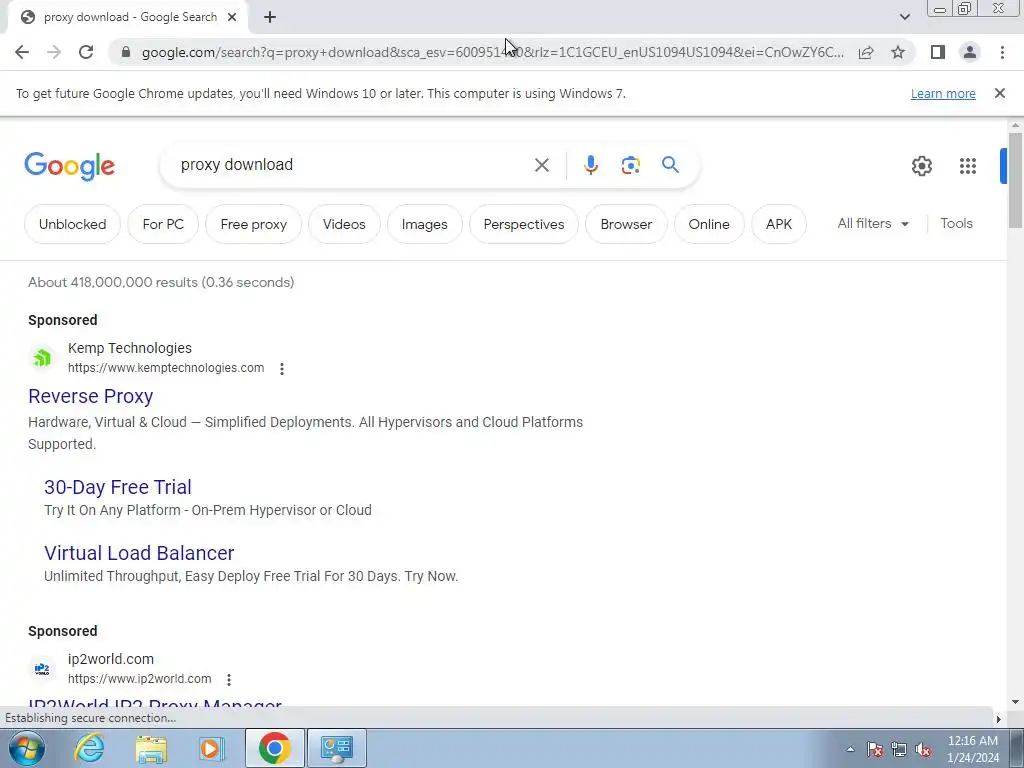The image size is (1024, 768).
Task: Open Windows Explorer from taskbar
Action: coord(151,748)
